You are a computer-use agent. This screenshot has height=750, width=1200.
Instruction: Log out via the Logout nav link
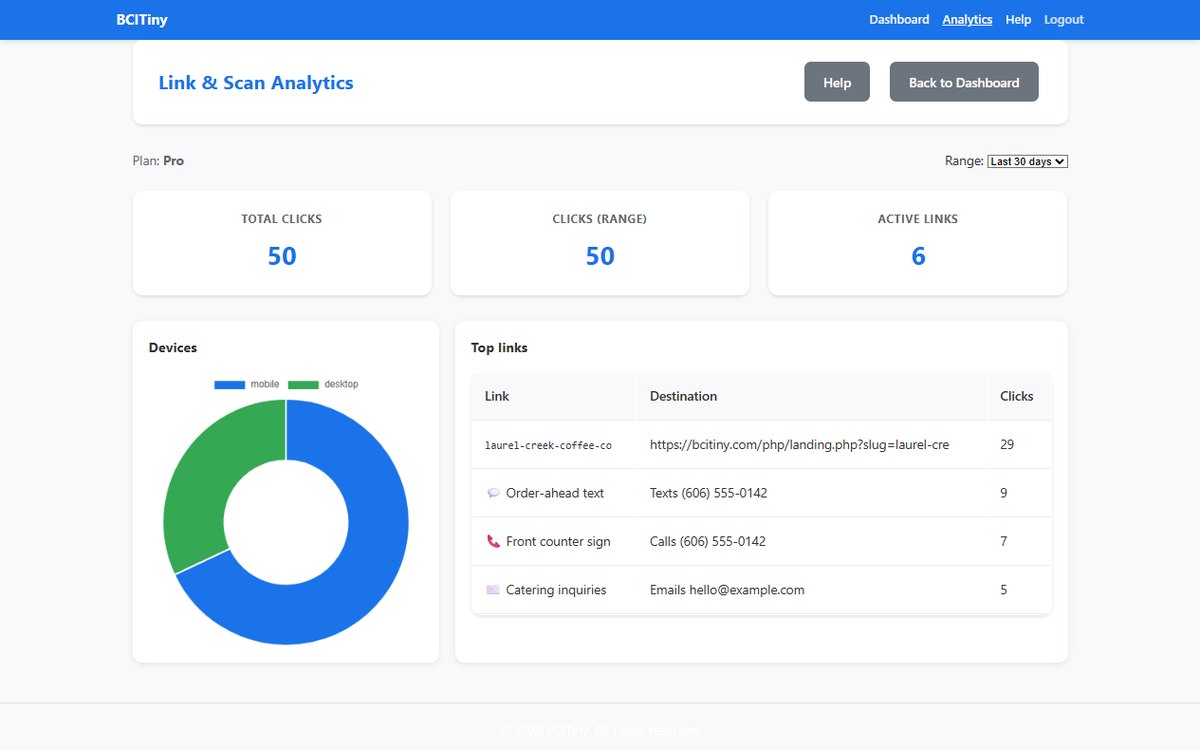click(1064, 20)
